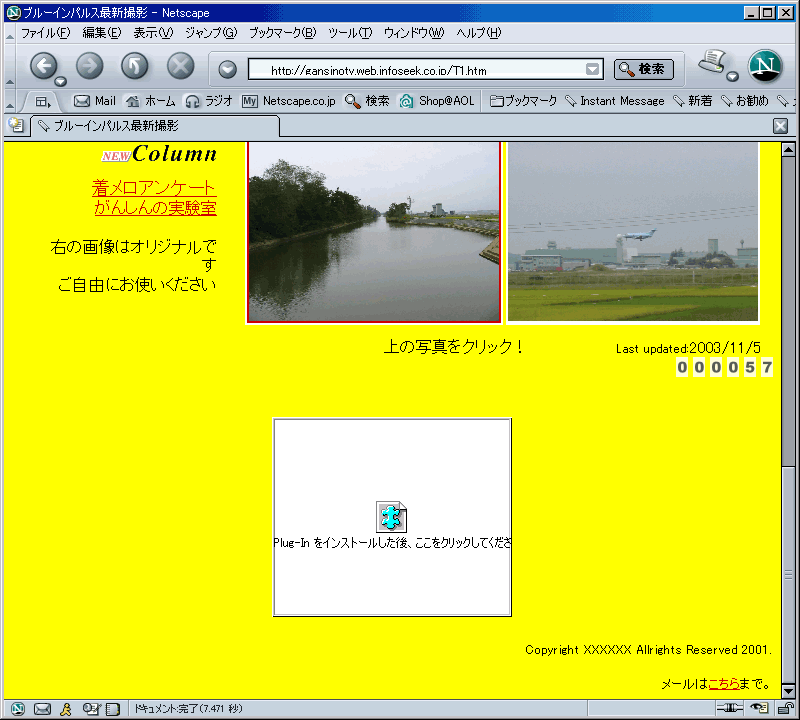Open the ブックマーク(B) menu
The image size is (800, 720).
tap(283, 33)
